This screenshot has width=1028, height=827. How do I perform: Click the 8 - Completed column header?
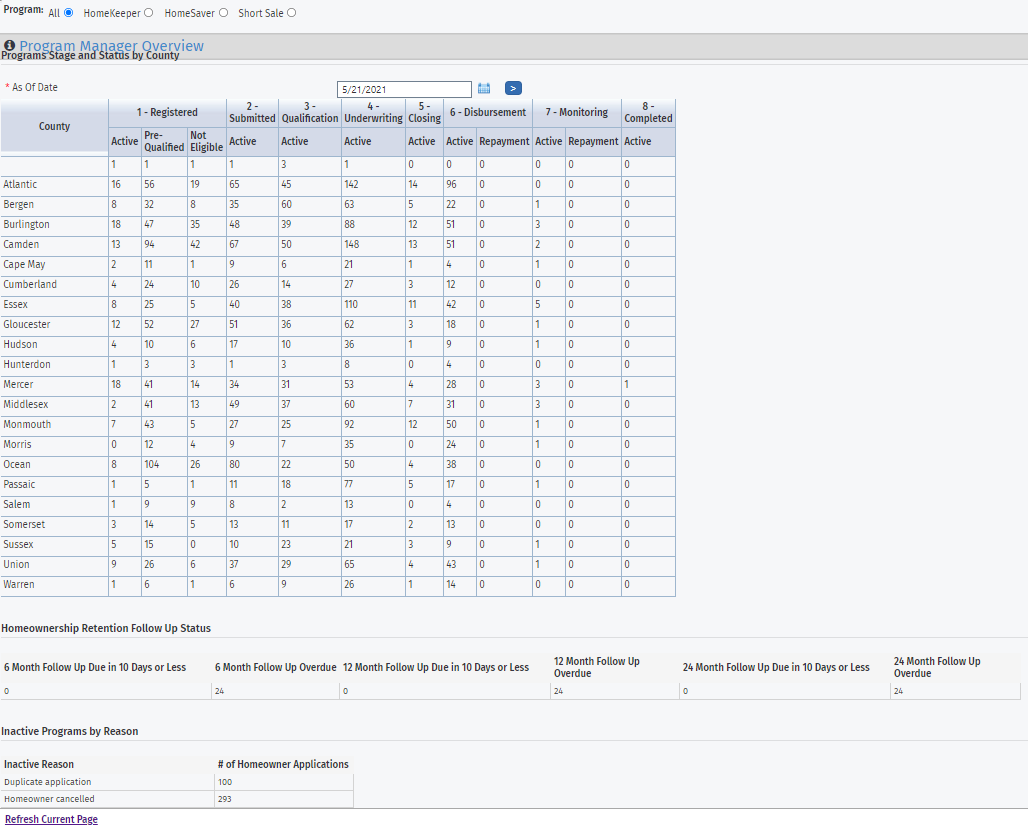(648, 112)
